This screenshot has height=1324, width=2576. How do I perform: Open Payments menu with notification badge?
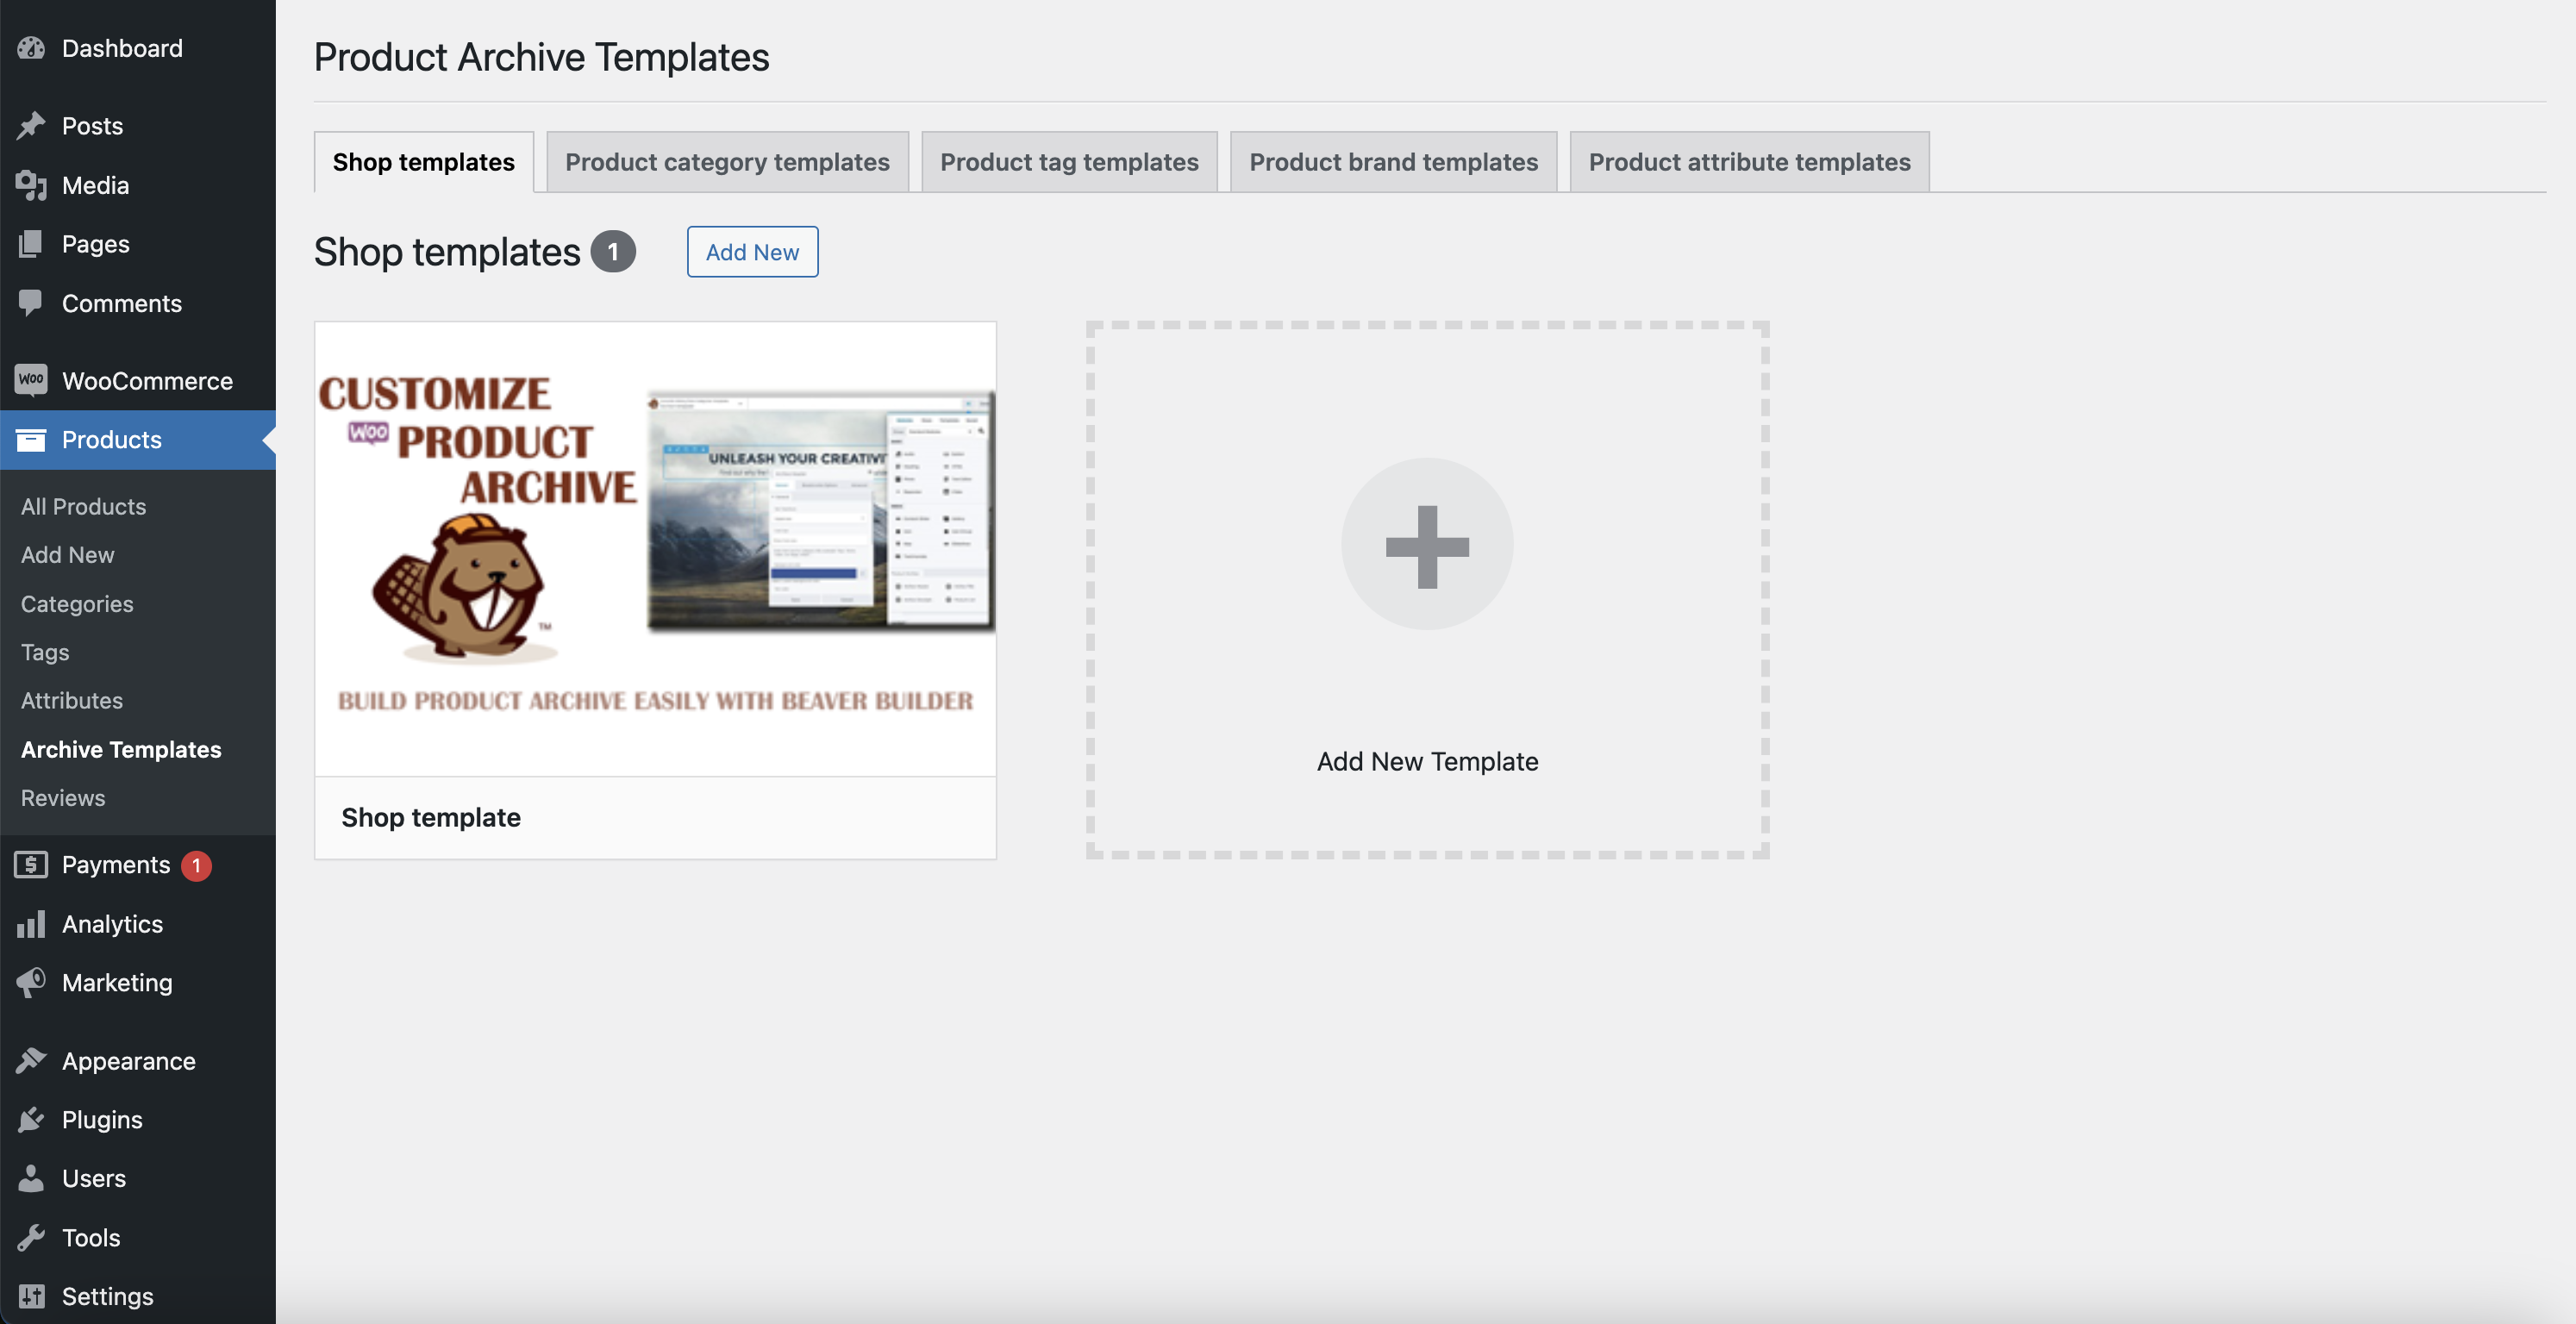[116, 865]
